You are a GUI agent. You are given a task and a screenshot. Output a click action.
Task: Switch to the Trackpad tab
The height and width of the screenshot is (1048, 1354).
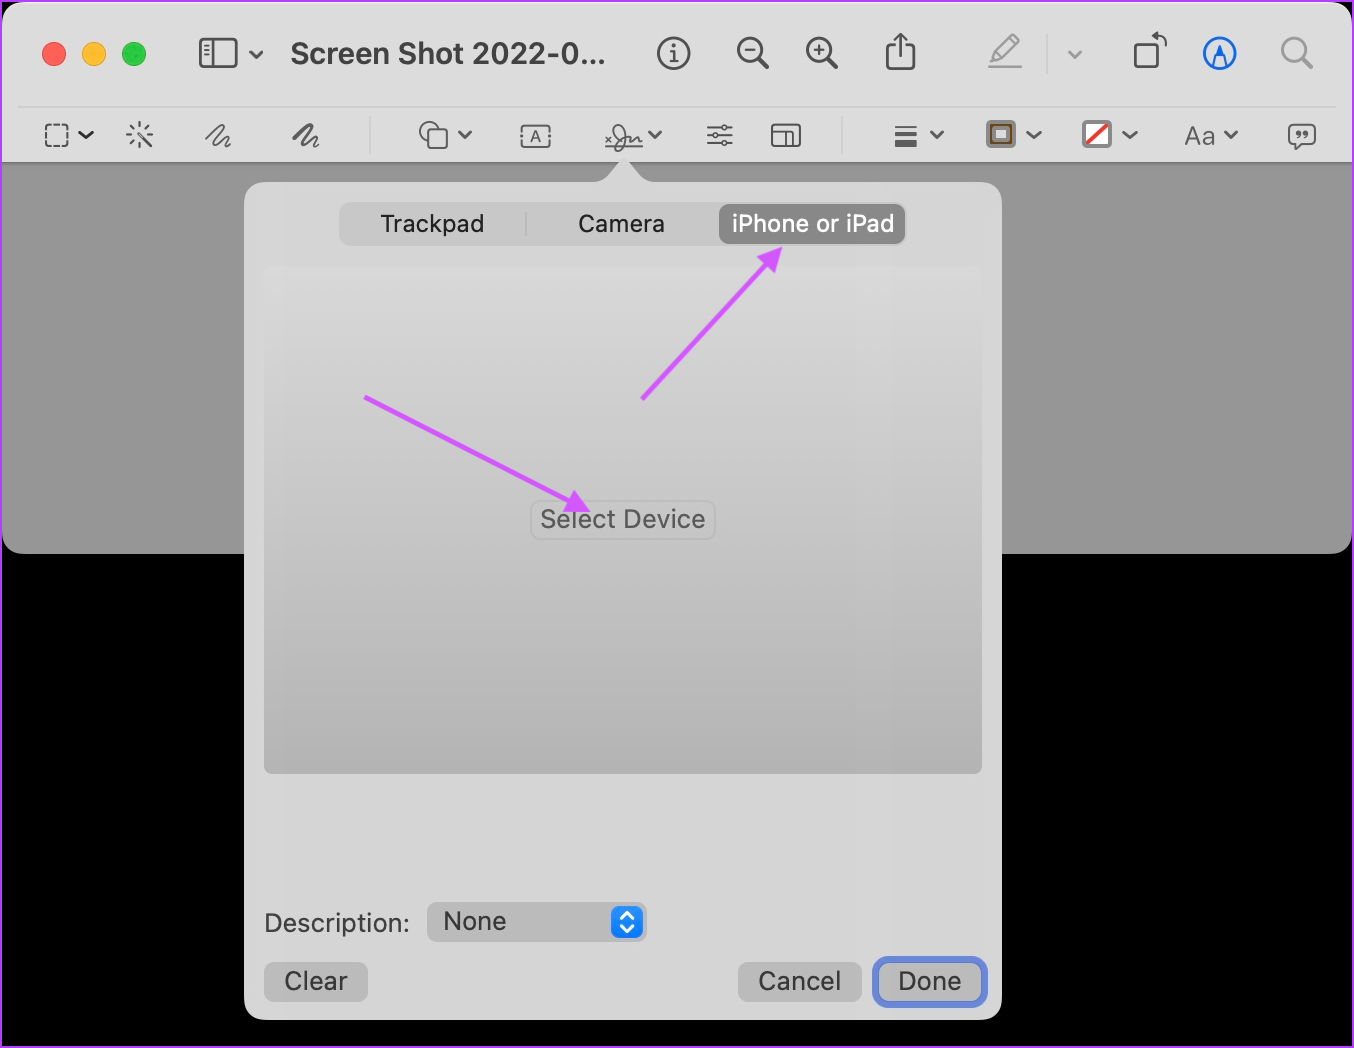[432, 224]
